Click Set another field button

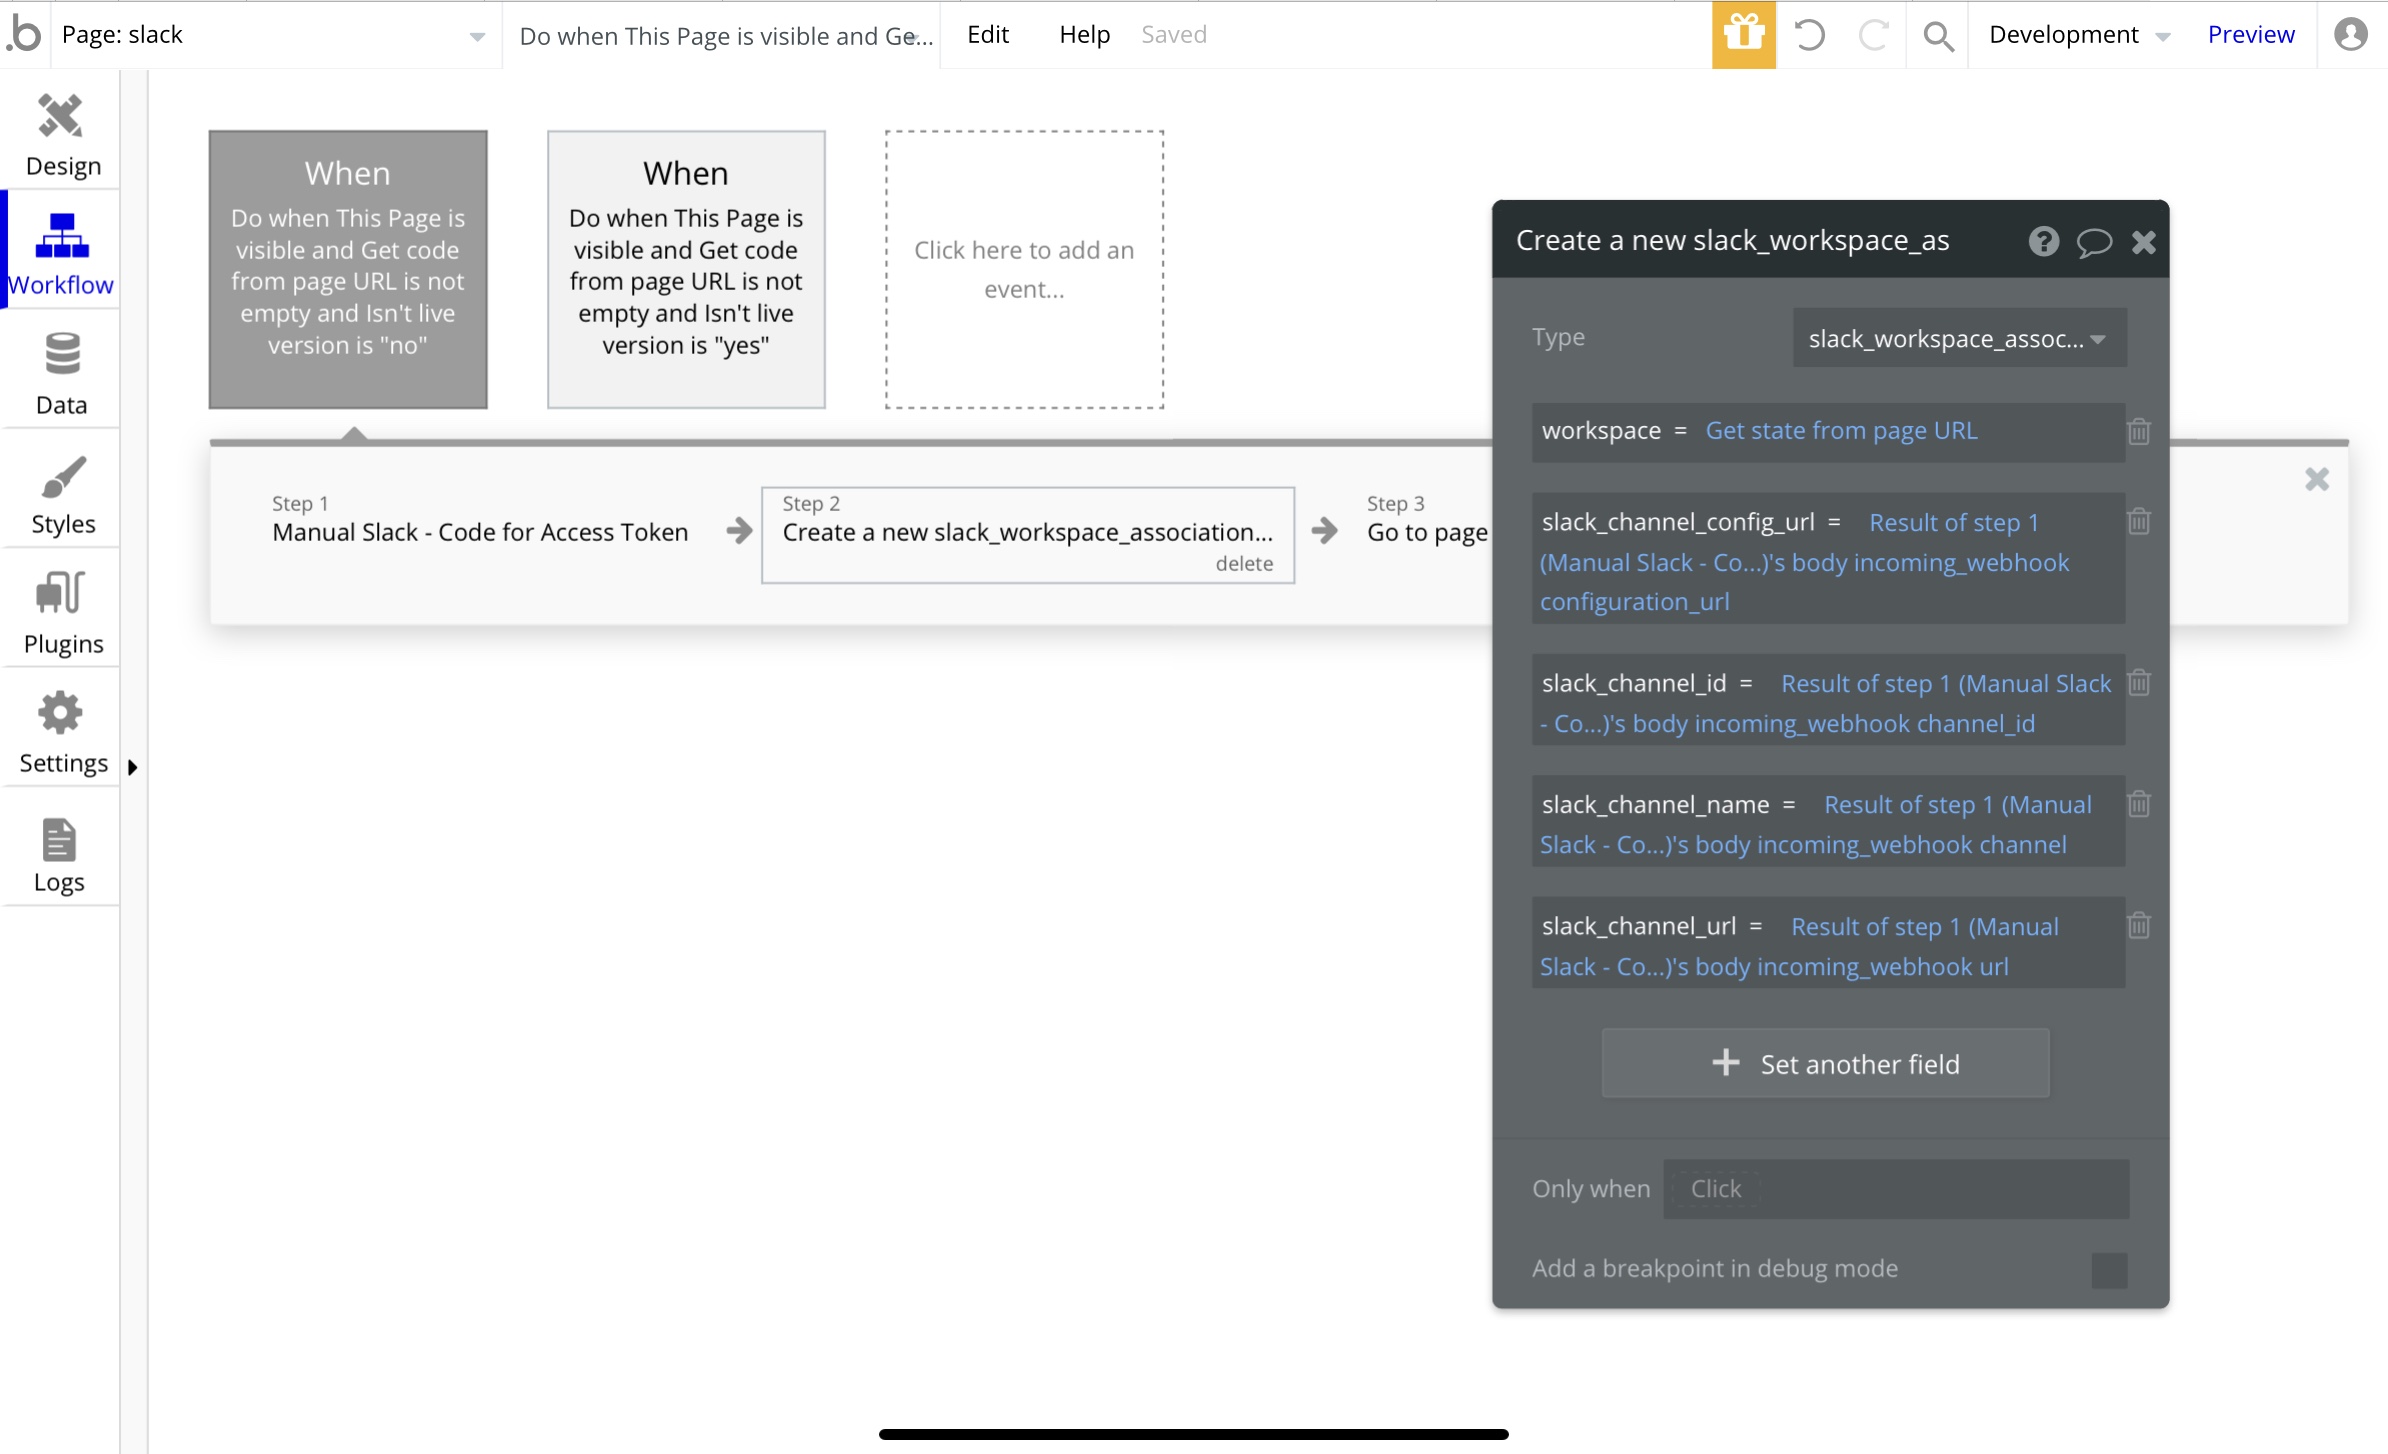pyautogui.click(x=1825, y=1063)
